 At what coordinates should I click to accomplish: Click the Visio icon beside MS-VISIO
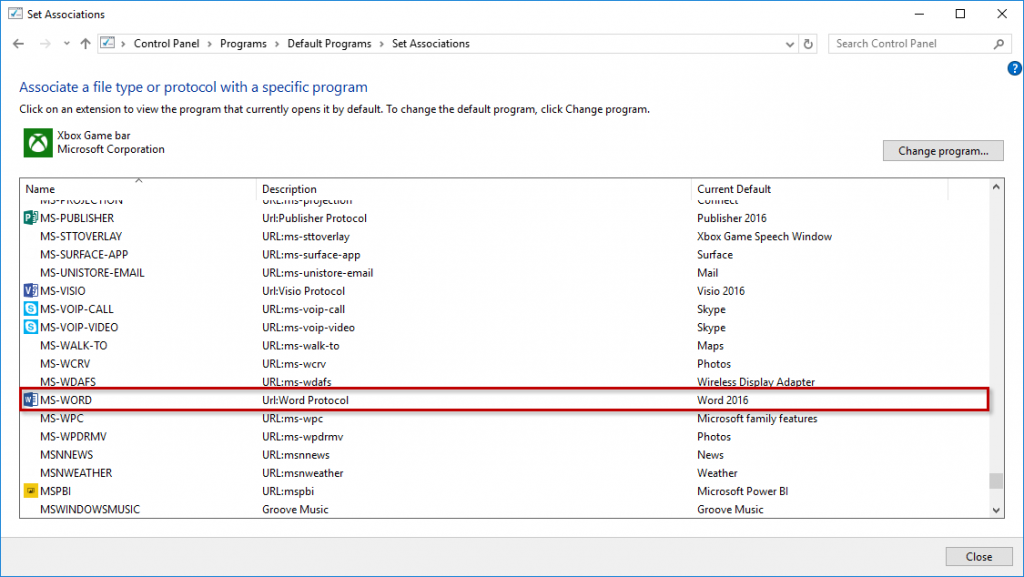click(x=29, y=291)
